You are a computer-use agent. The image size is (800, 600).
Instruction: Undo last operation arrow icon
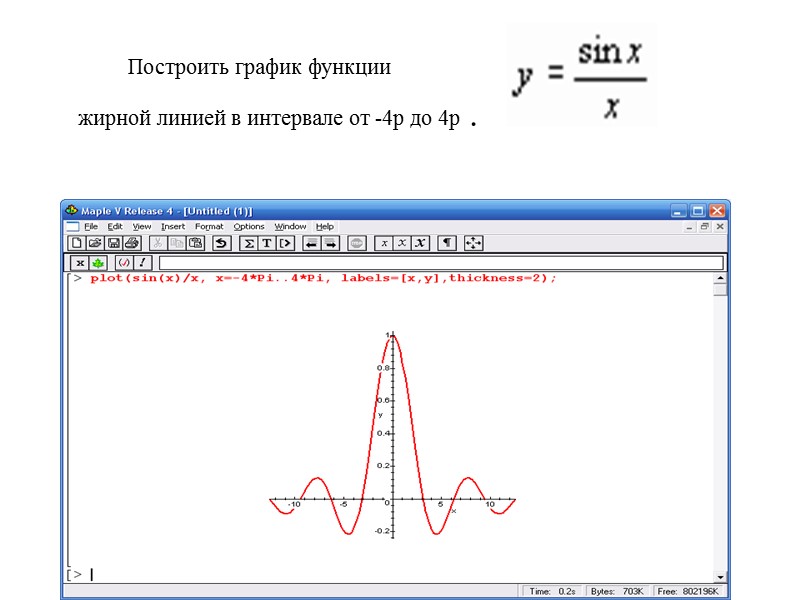(x=221, y=243)
